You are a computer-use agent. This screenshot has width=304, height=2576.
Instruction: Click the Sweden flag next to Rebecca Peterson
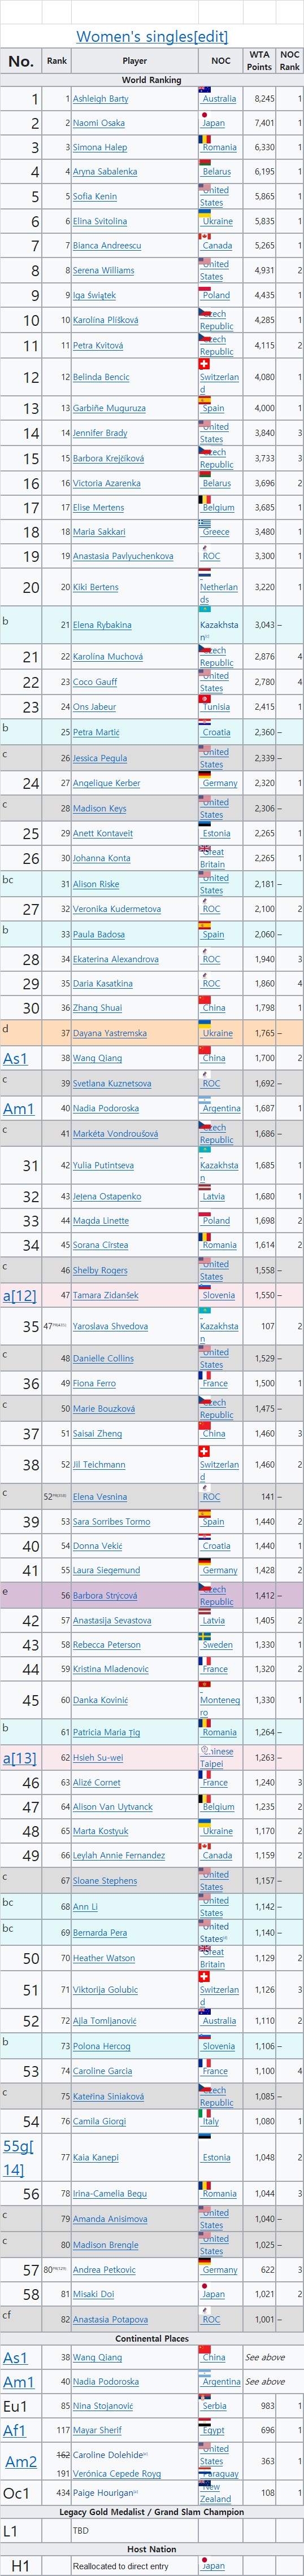pyautogui.click(x=204, y=1636)
